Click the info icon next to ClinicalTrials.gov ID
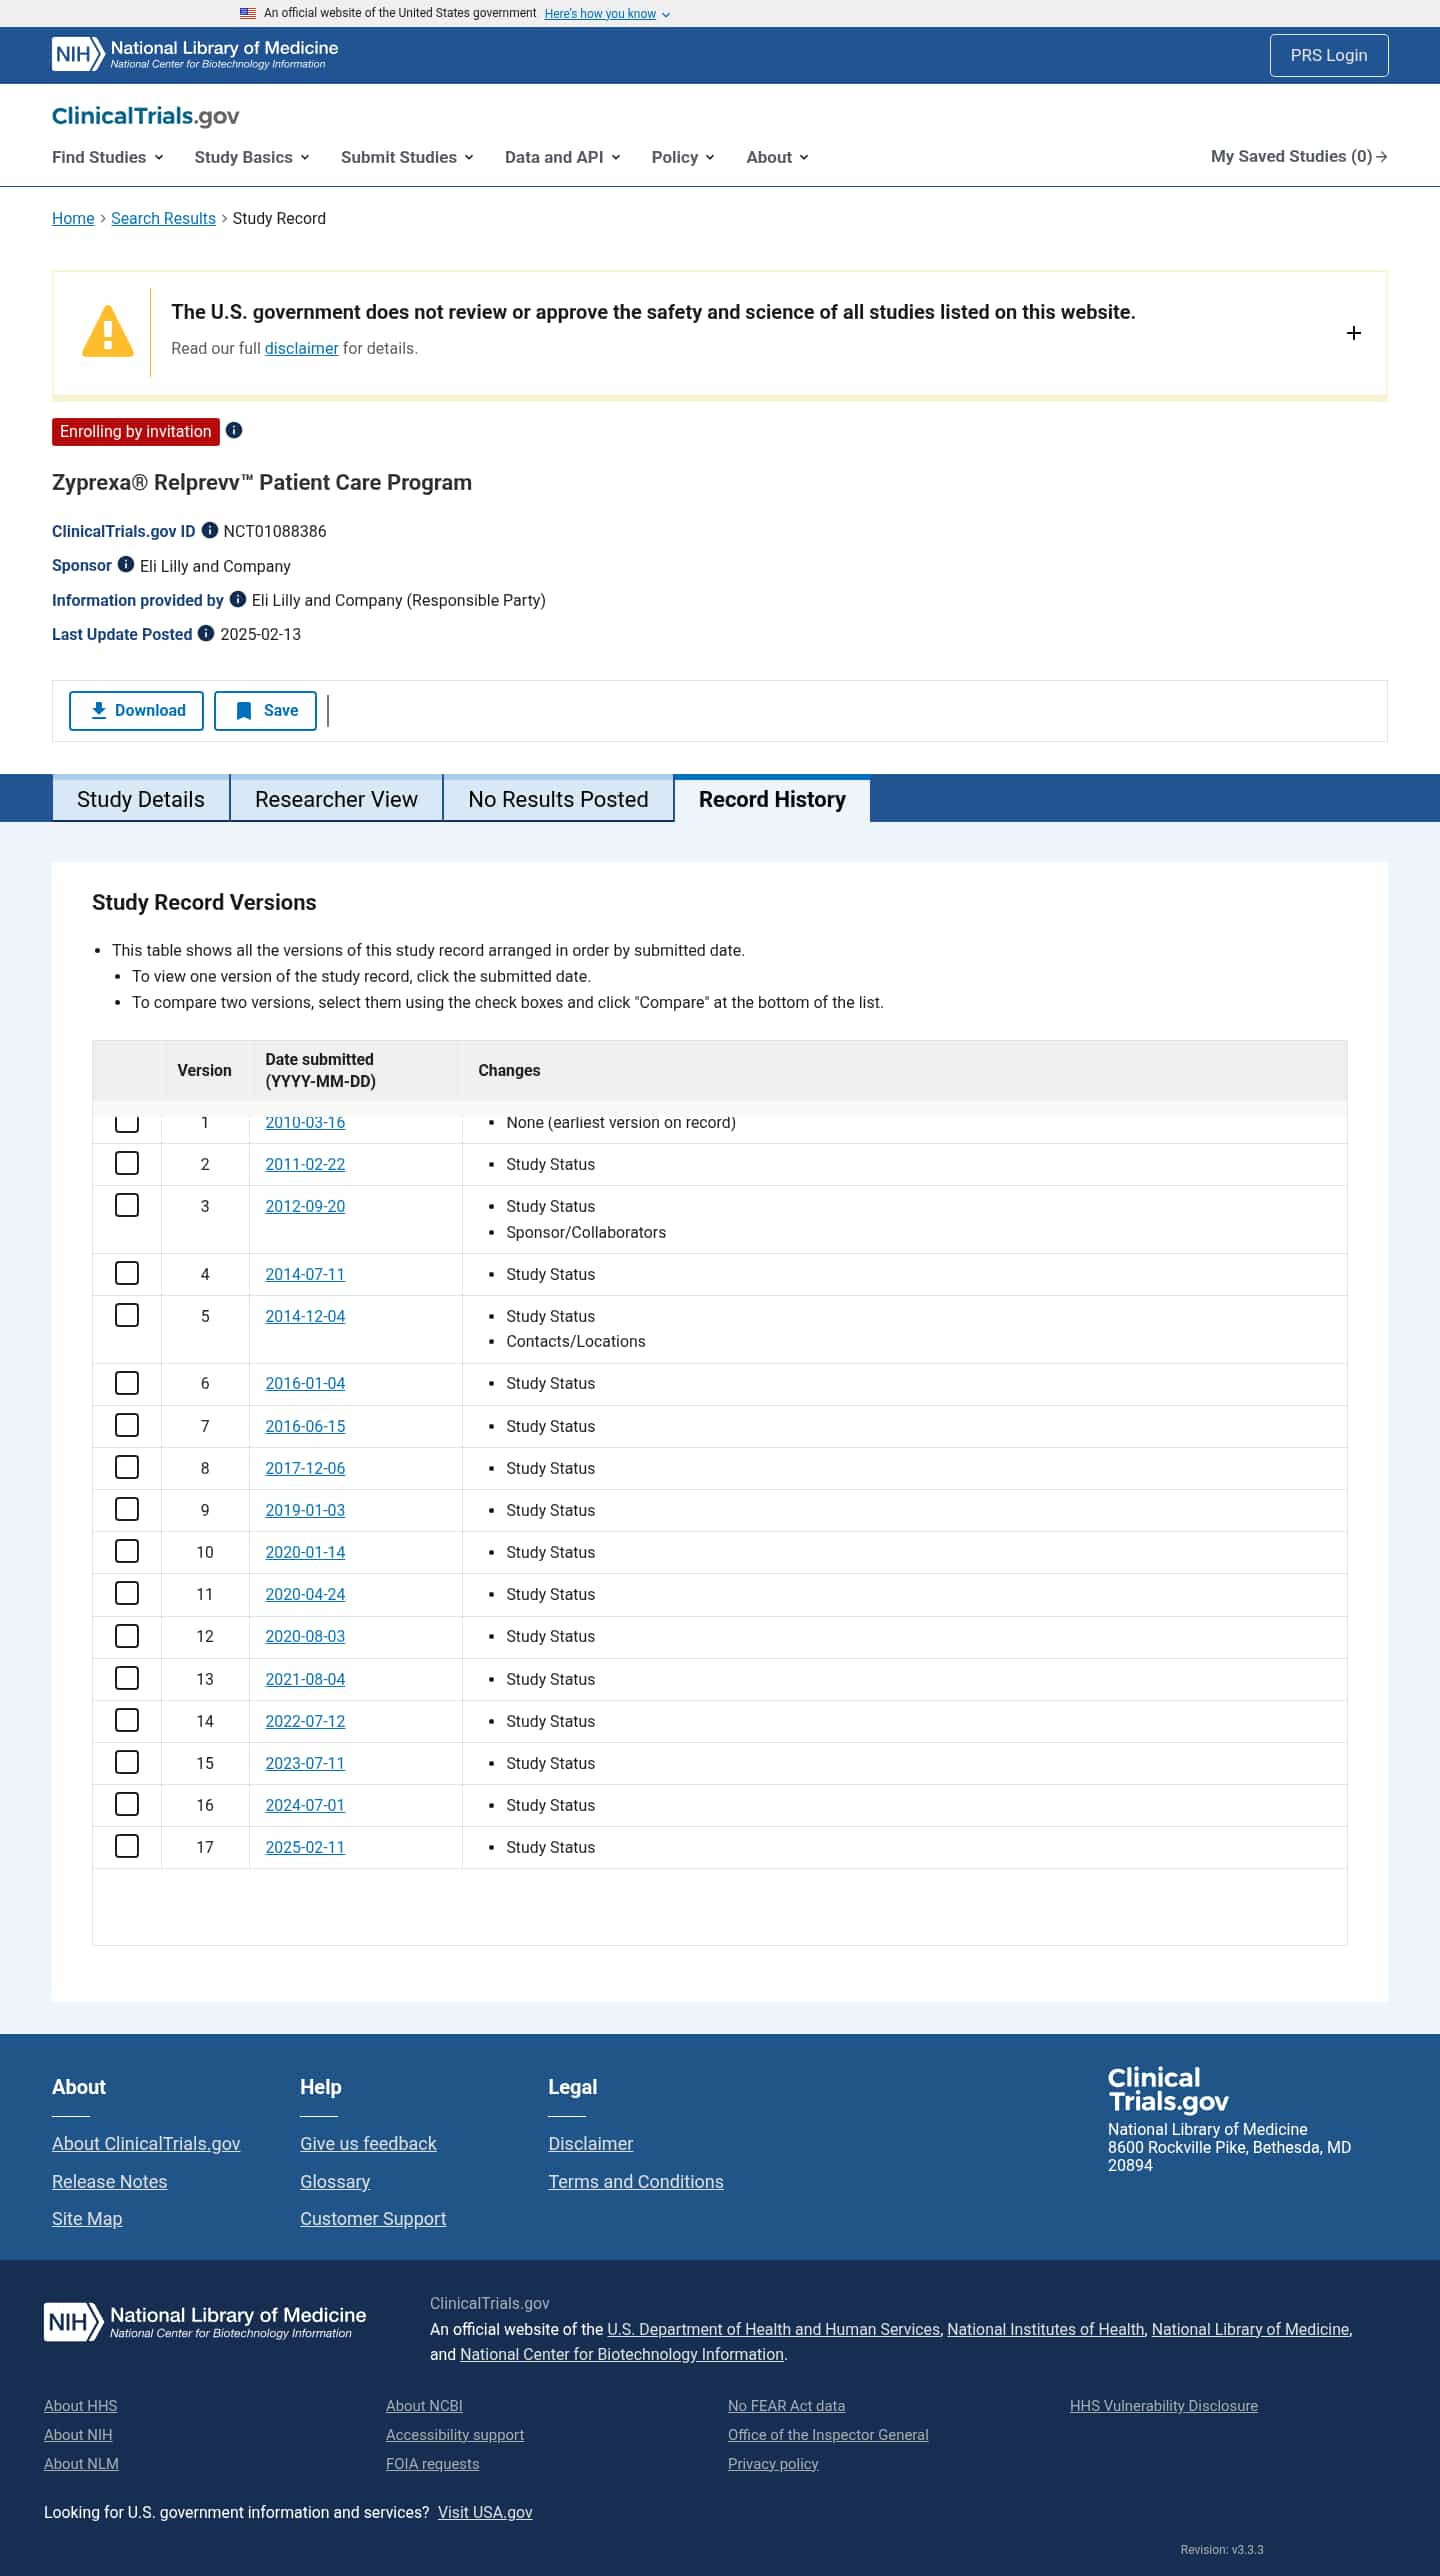Viewport: 1440px width, 2576px height. click(x=210, y=530)
